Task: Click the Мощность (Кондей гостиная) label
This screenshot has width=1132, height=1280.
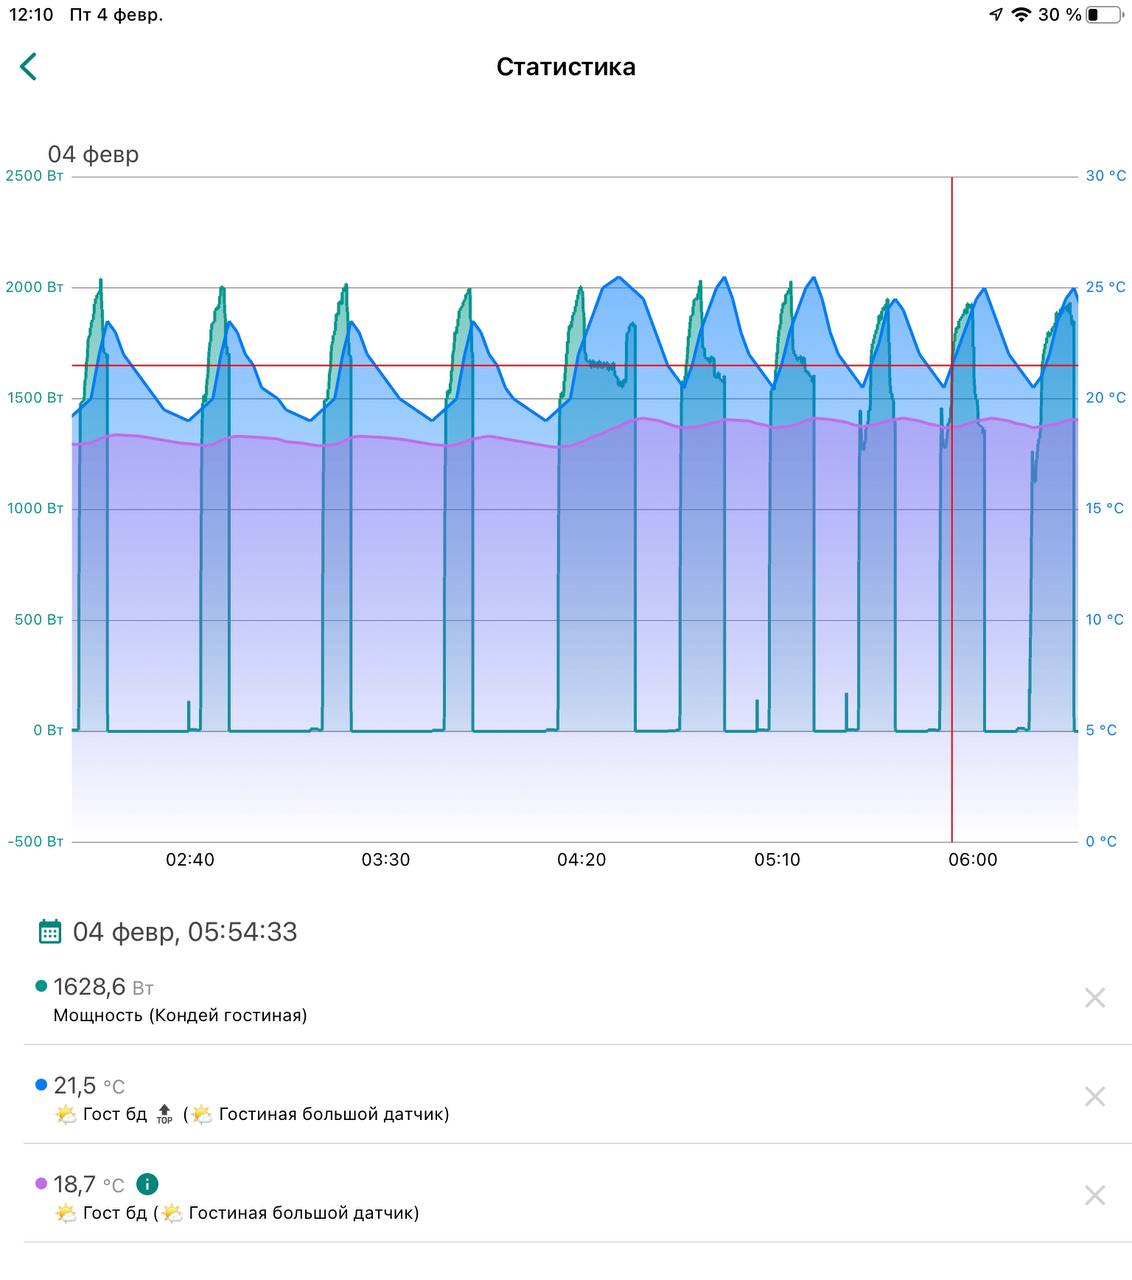Action: (x=180, y=1015)
